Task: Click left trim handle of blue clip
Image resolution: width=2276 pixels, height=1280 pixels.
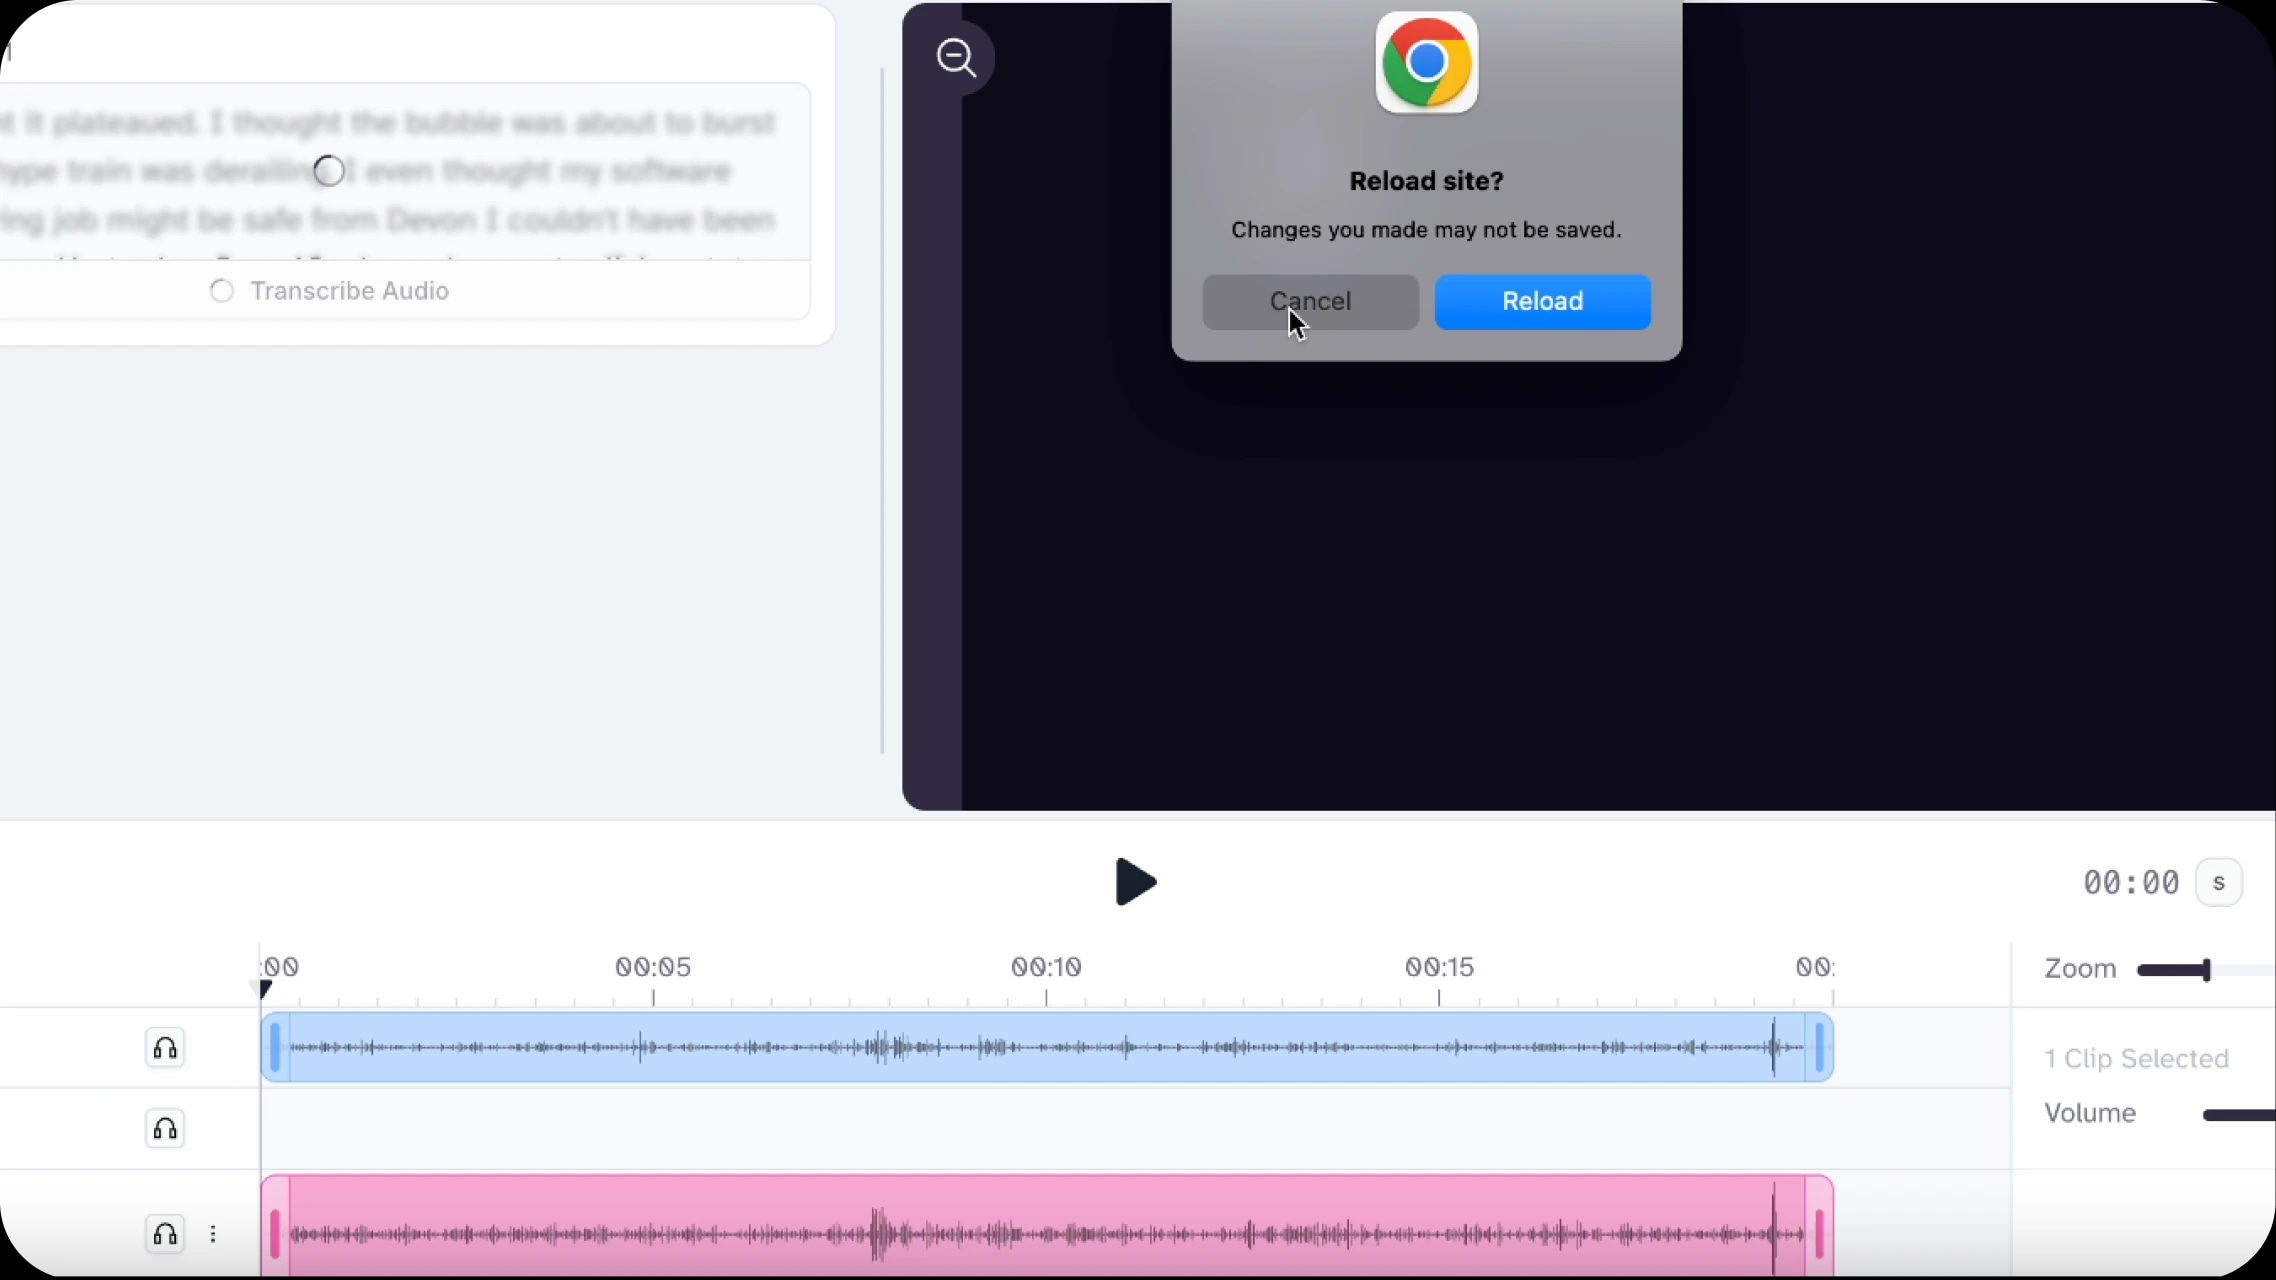Action: coord(275,1048)
